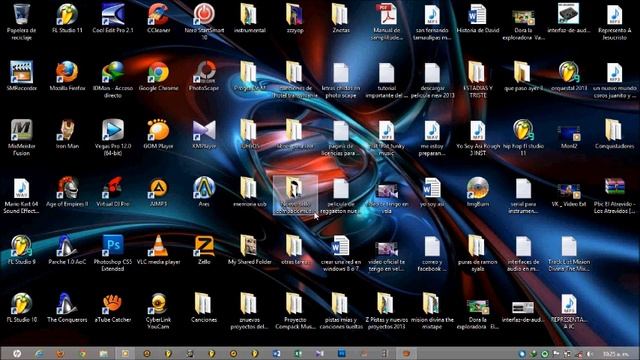The width and height of the screenshot is (640, 360).
Task: Open yo soy asi Word document
Action: [x=432, y=192]
